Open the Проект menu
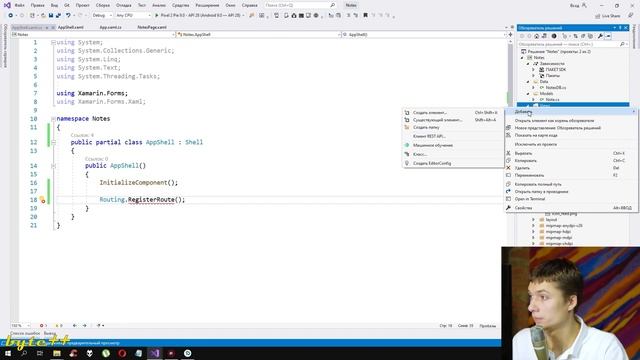 (x=82, y=5)
